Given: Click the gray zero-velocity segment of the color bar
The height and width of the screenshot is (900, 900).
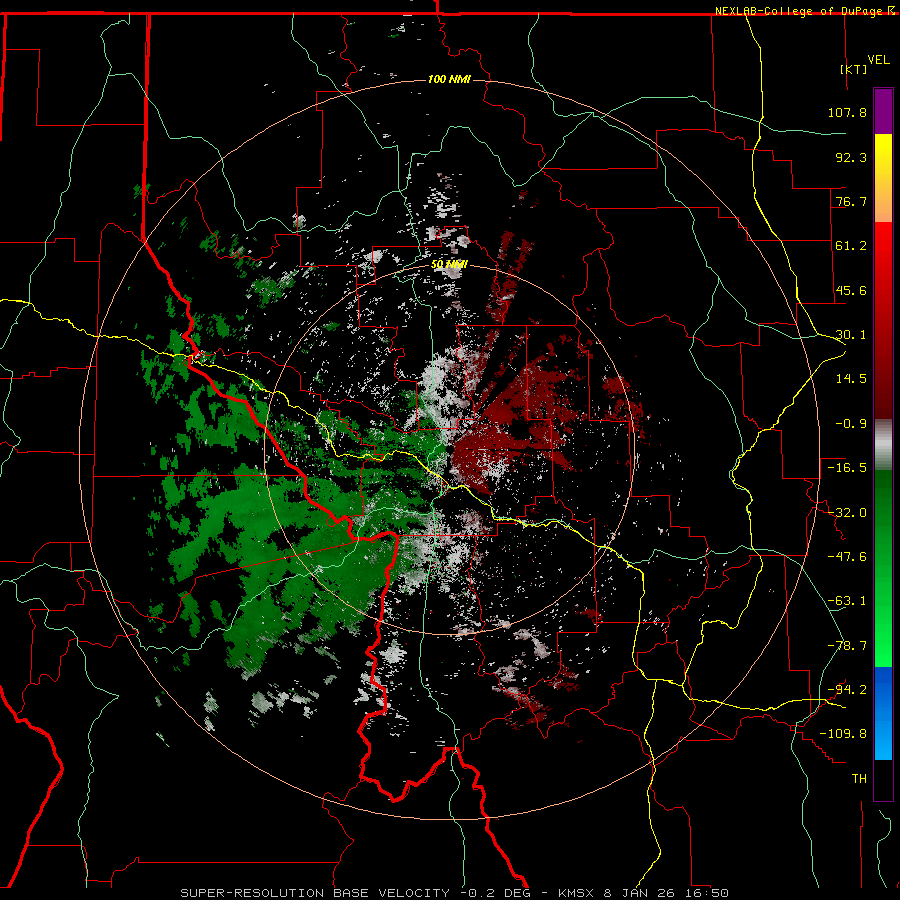Looking at the screenshot, I should coord(883,445).
